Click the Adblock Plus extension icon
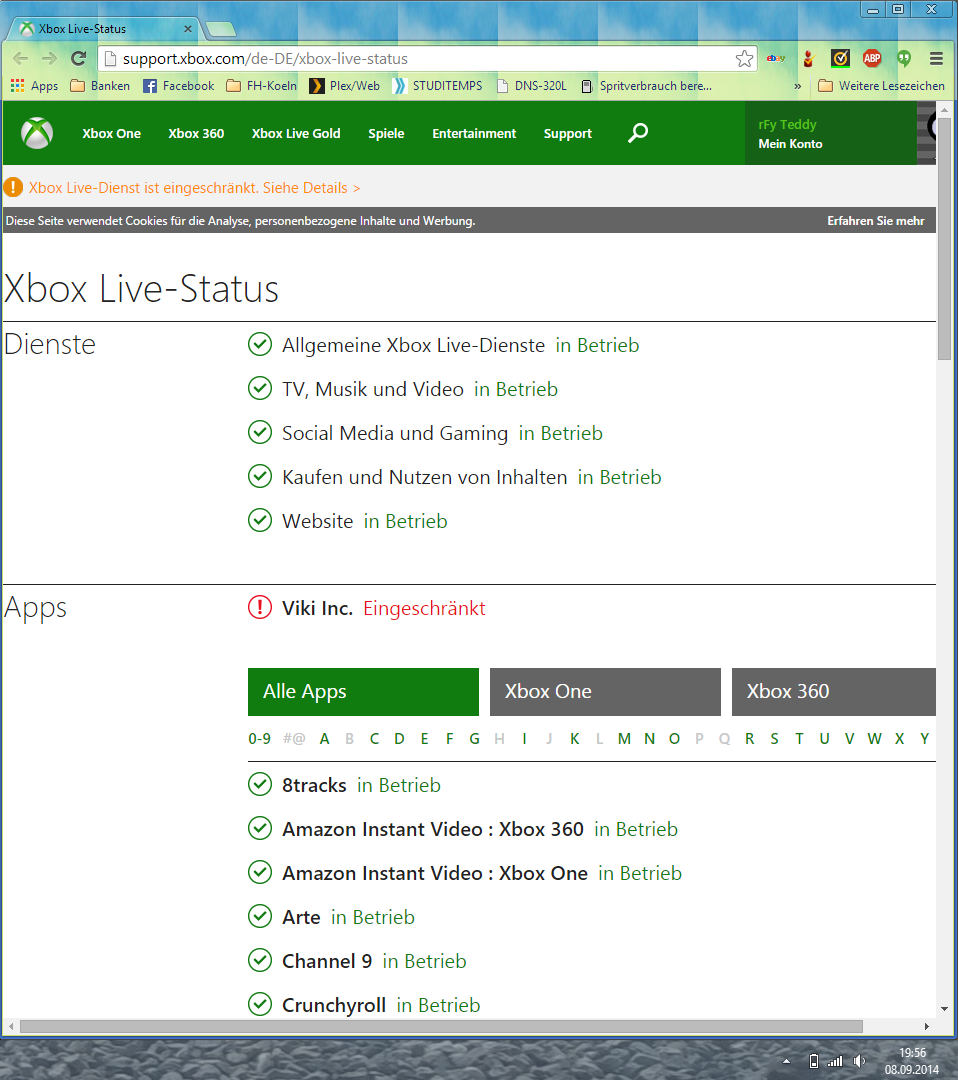Image resolution: width=958 pixels, height=1080 pixels. [x=872, y=59]
